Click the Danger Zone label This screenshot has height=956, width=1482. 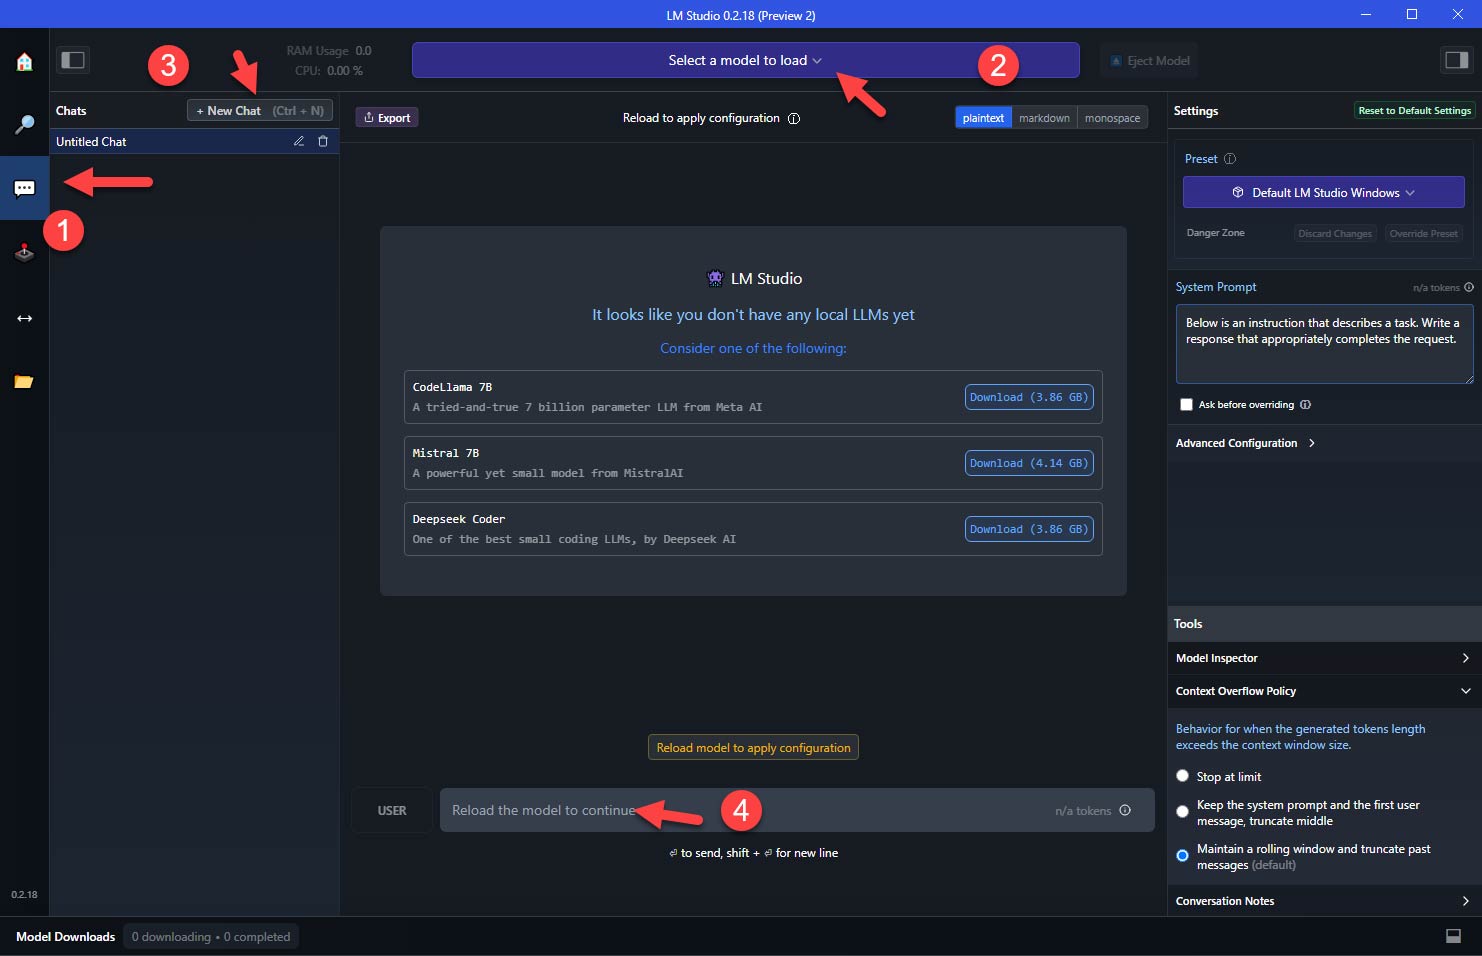(x=1215, y=233)
